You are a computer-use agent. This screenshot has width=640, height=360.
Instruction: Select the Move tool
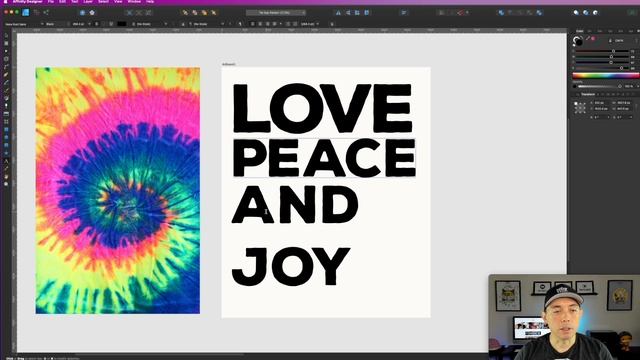pyautogui.click(x=6, y=35)
